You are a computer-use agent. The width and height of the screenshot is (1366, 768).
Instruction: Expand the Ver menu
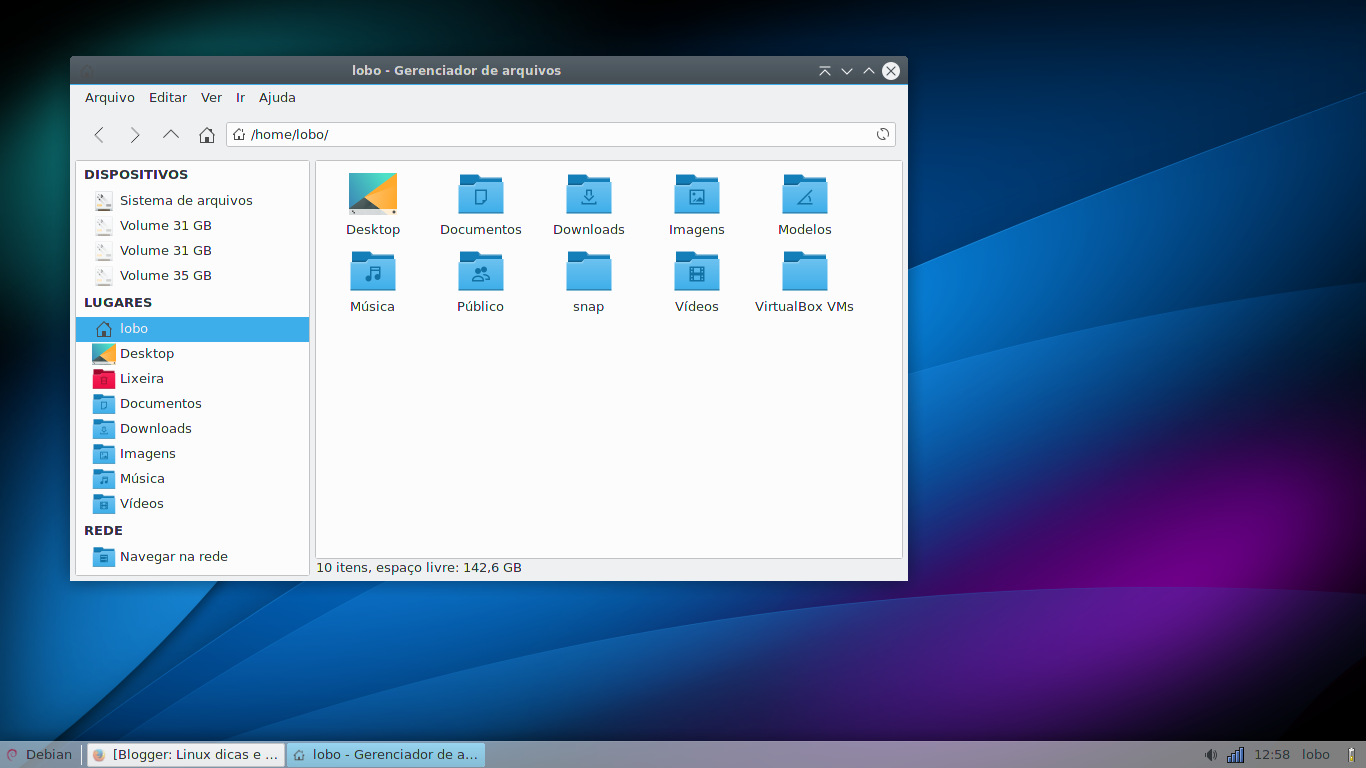pyautogui.click(x=211, y=97)
